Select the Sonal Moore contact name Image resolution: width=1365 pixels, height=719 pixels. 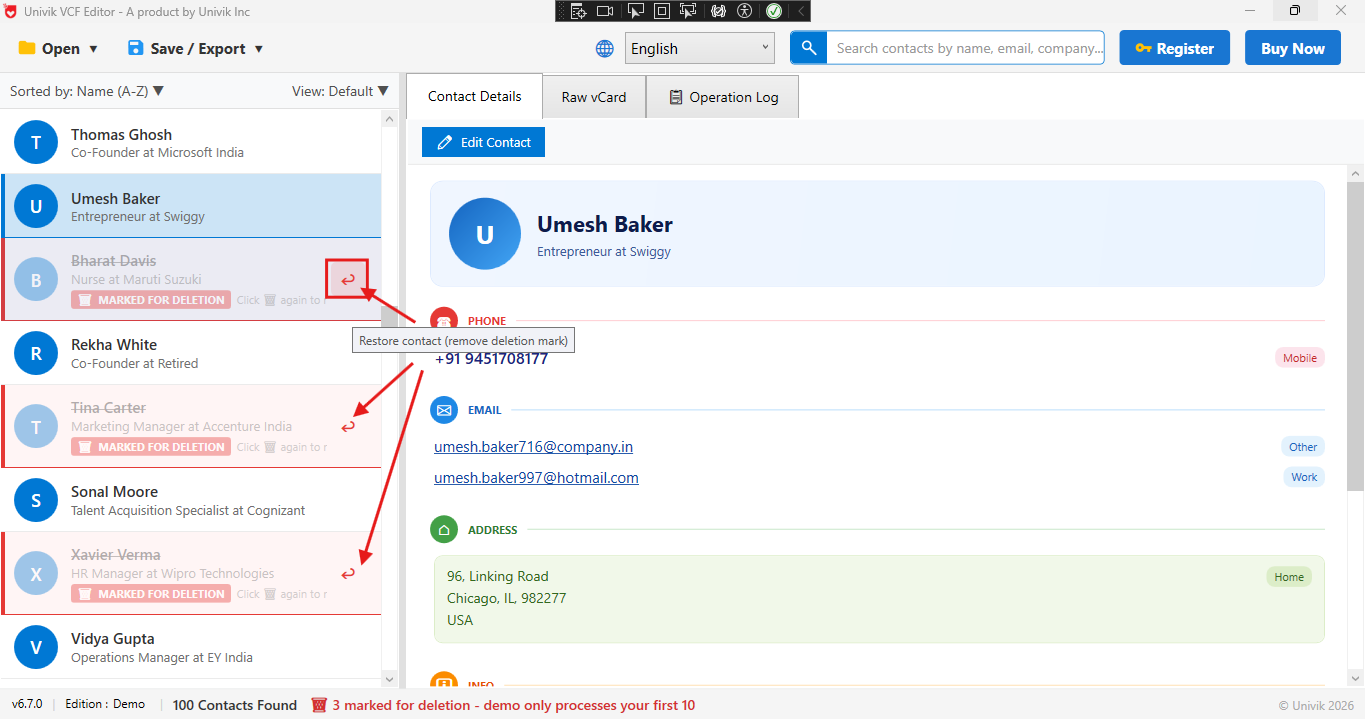pos(114,492)
